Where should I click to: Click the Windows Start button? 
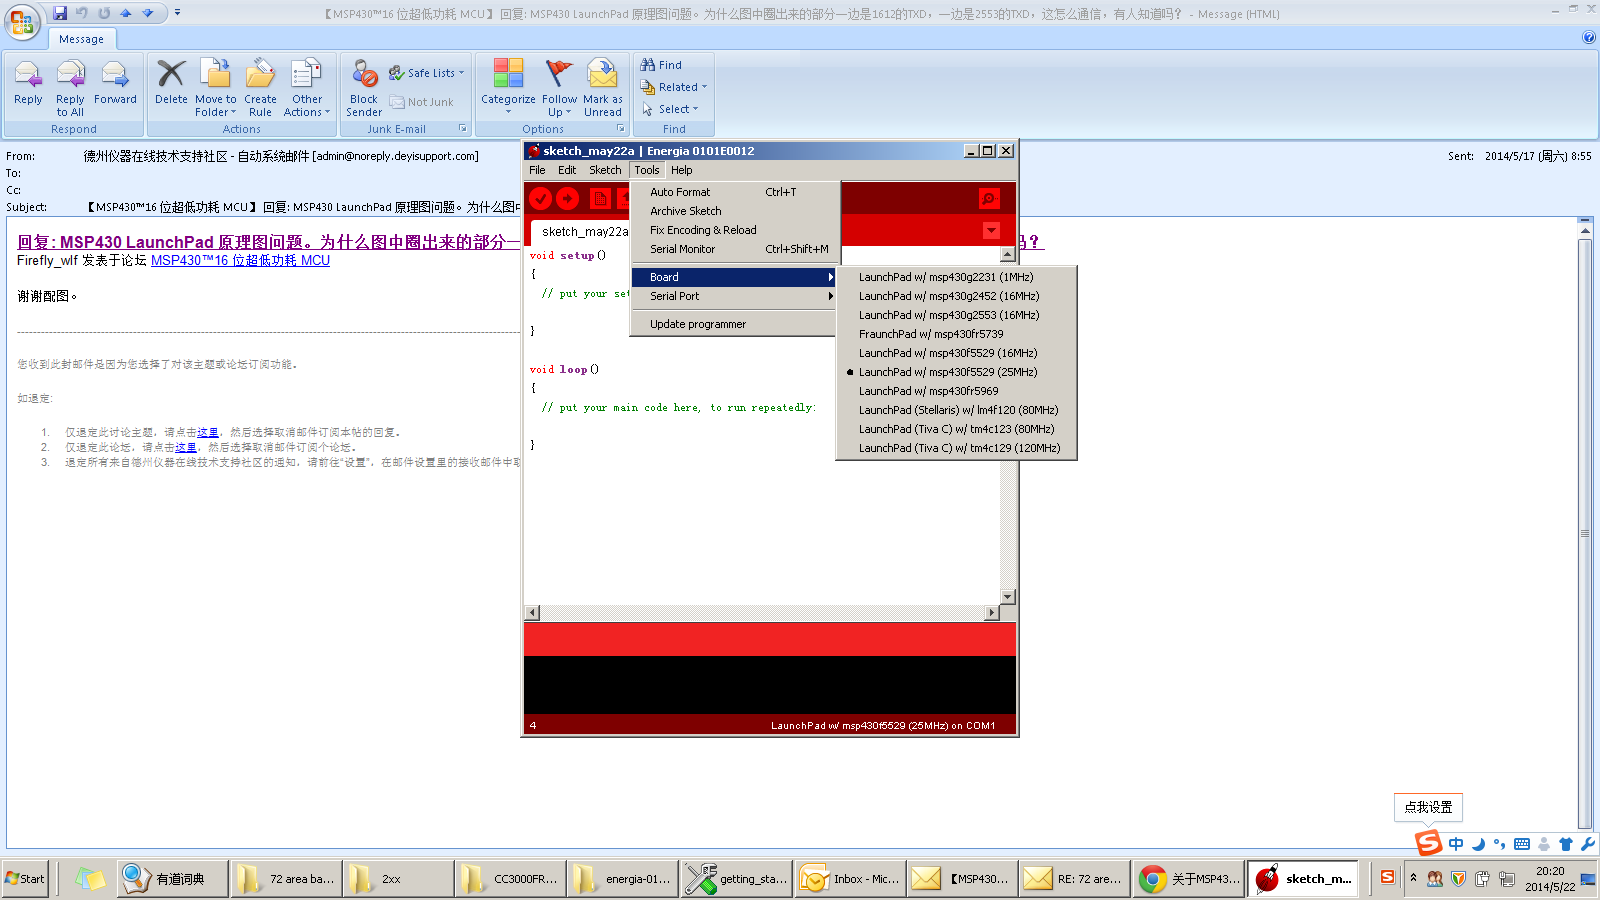25,879
